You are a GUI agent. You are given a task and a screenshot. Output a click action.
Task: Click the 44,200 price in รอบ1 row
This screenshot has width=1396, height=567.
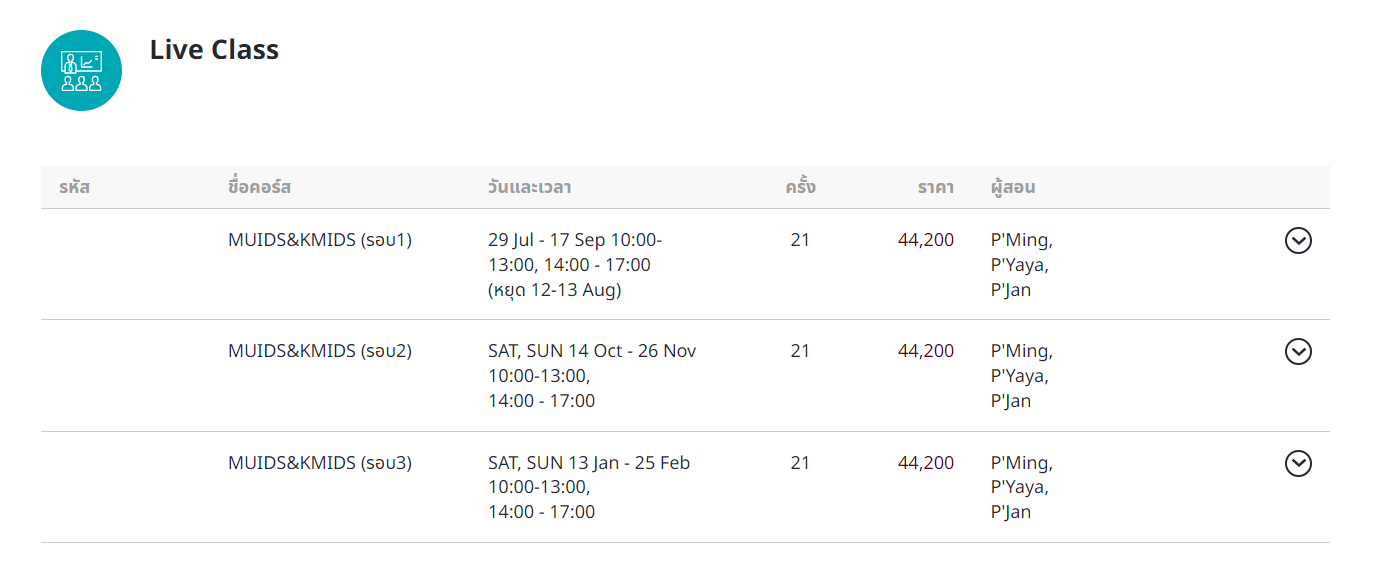[926, 240]
